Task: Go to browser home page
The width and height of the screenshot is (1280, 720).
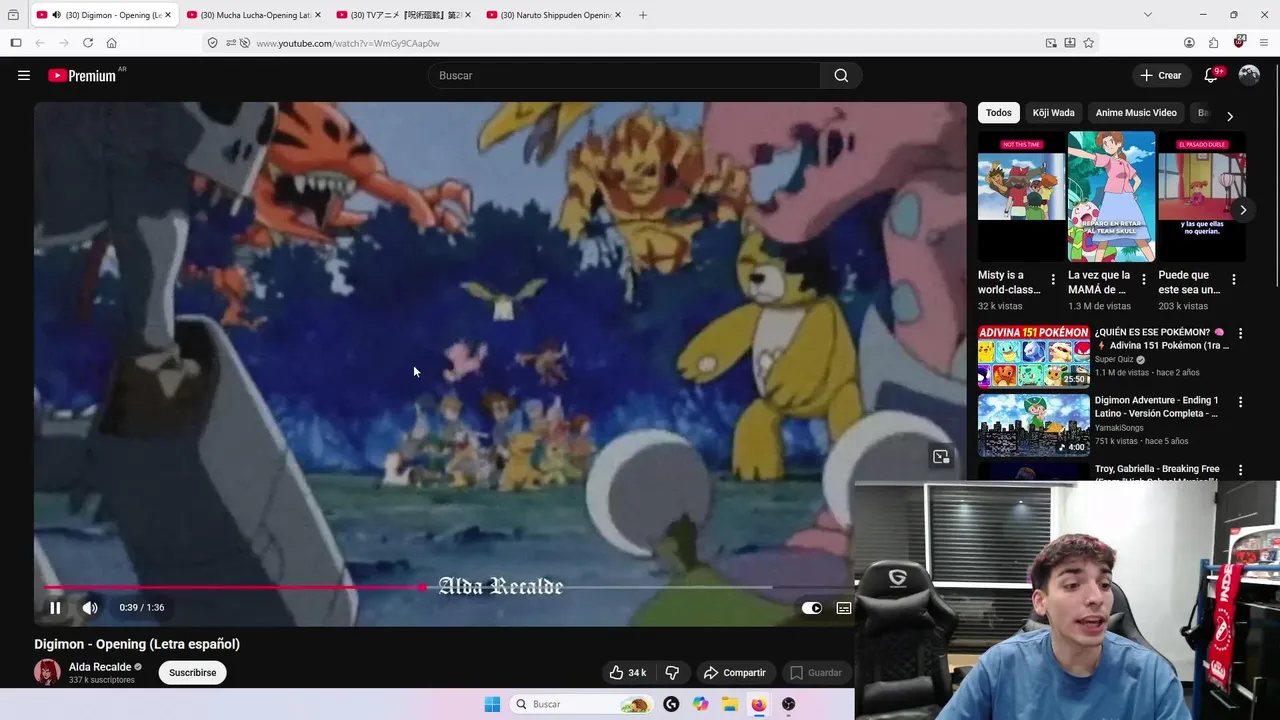Action: click(112, 43)
